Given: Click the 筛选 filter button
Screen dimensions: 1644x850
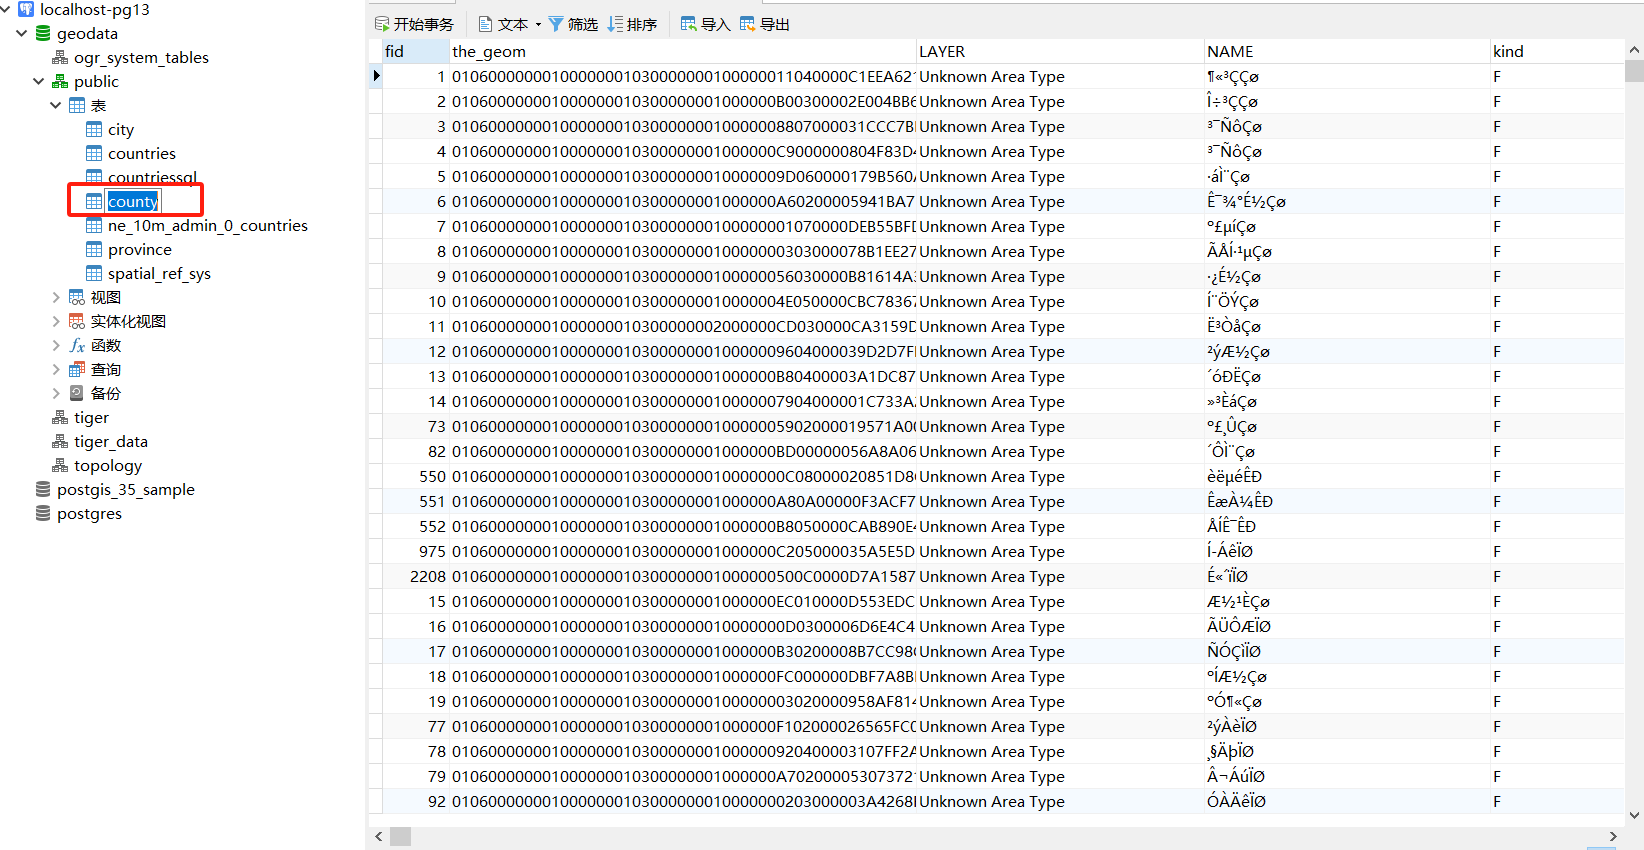Looking at the screenshot, I should 573,24.
